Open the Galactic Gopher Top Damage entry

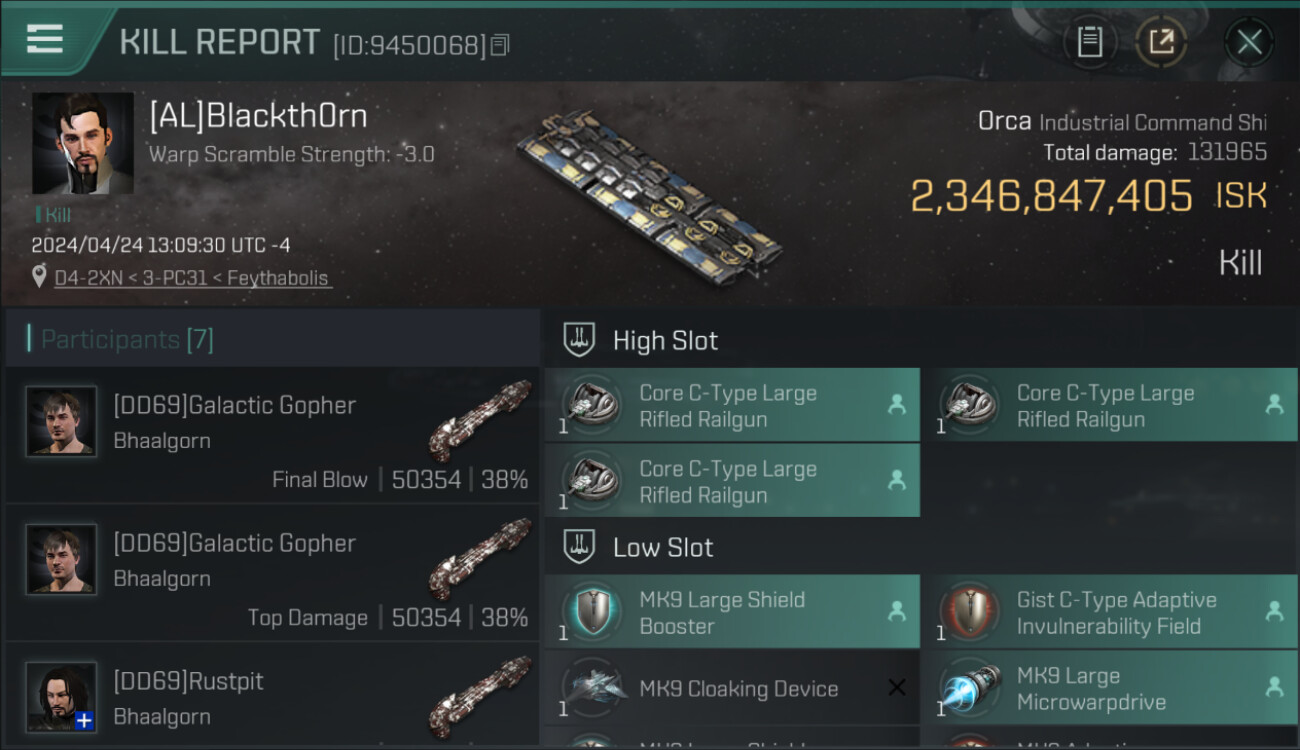click(272, 573)
